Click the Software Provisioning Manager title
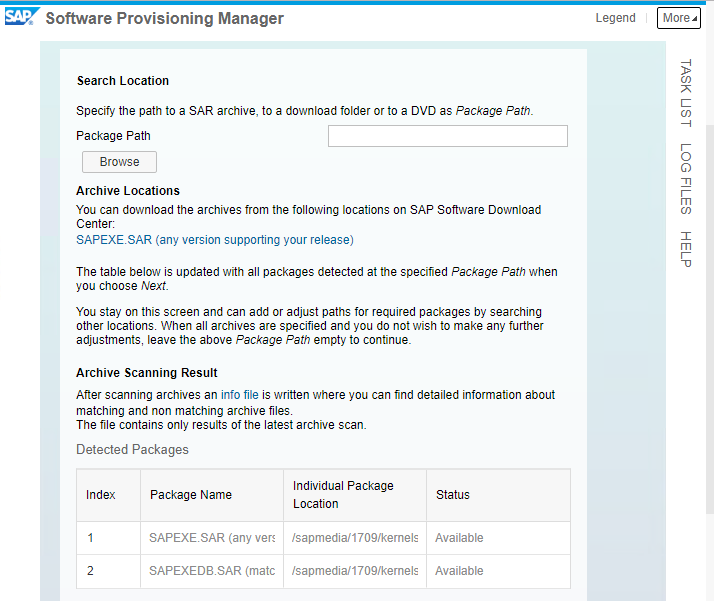 pos(164,18)
